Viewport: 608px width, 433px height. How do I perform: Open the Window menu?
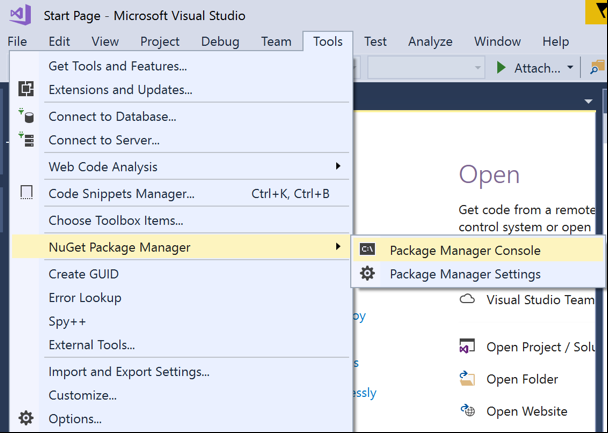click(497, 41)
